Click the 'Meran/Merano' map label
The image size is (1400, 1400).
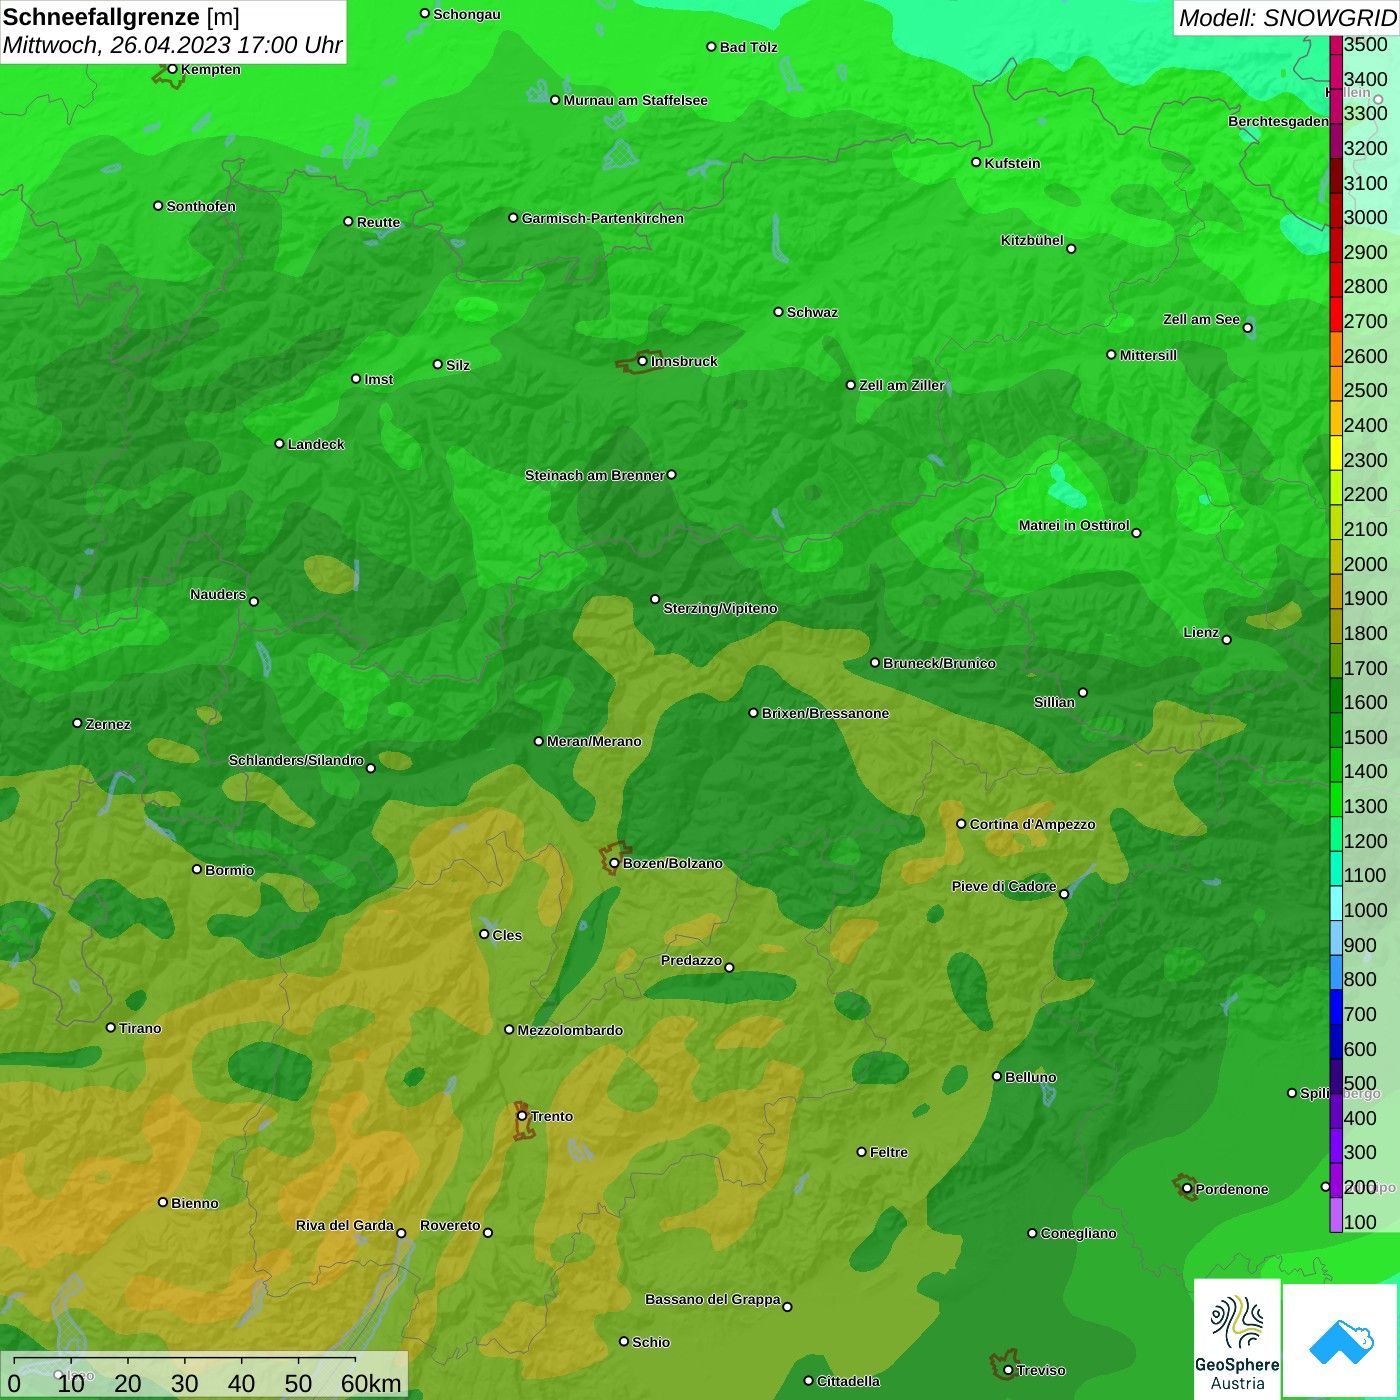[x=594, y=741]
